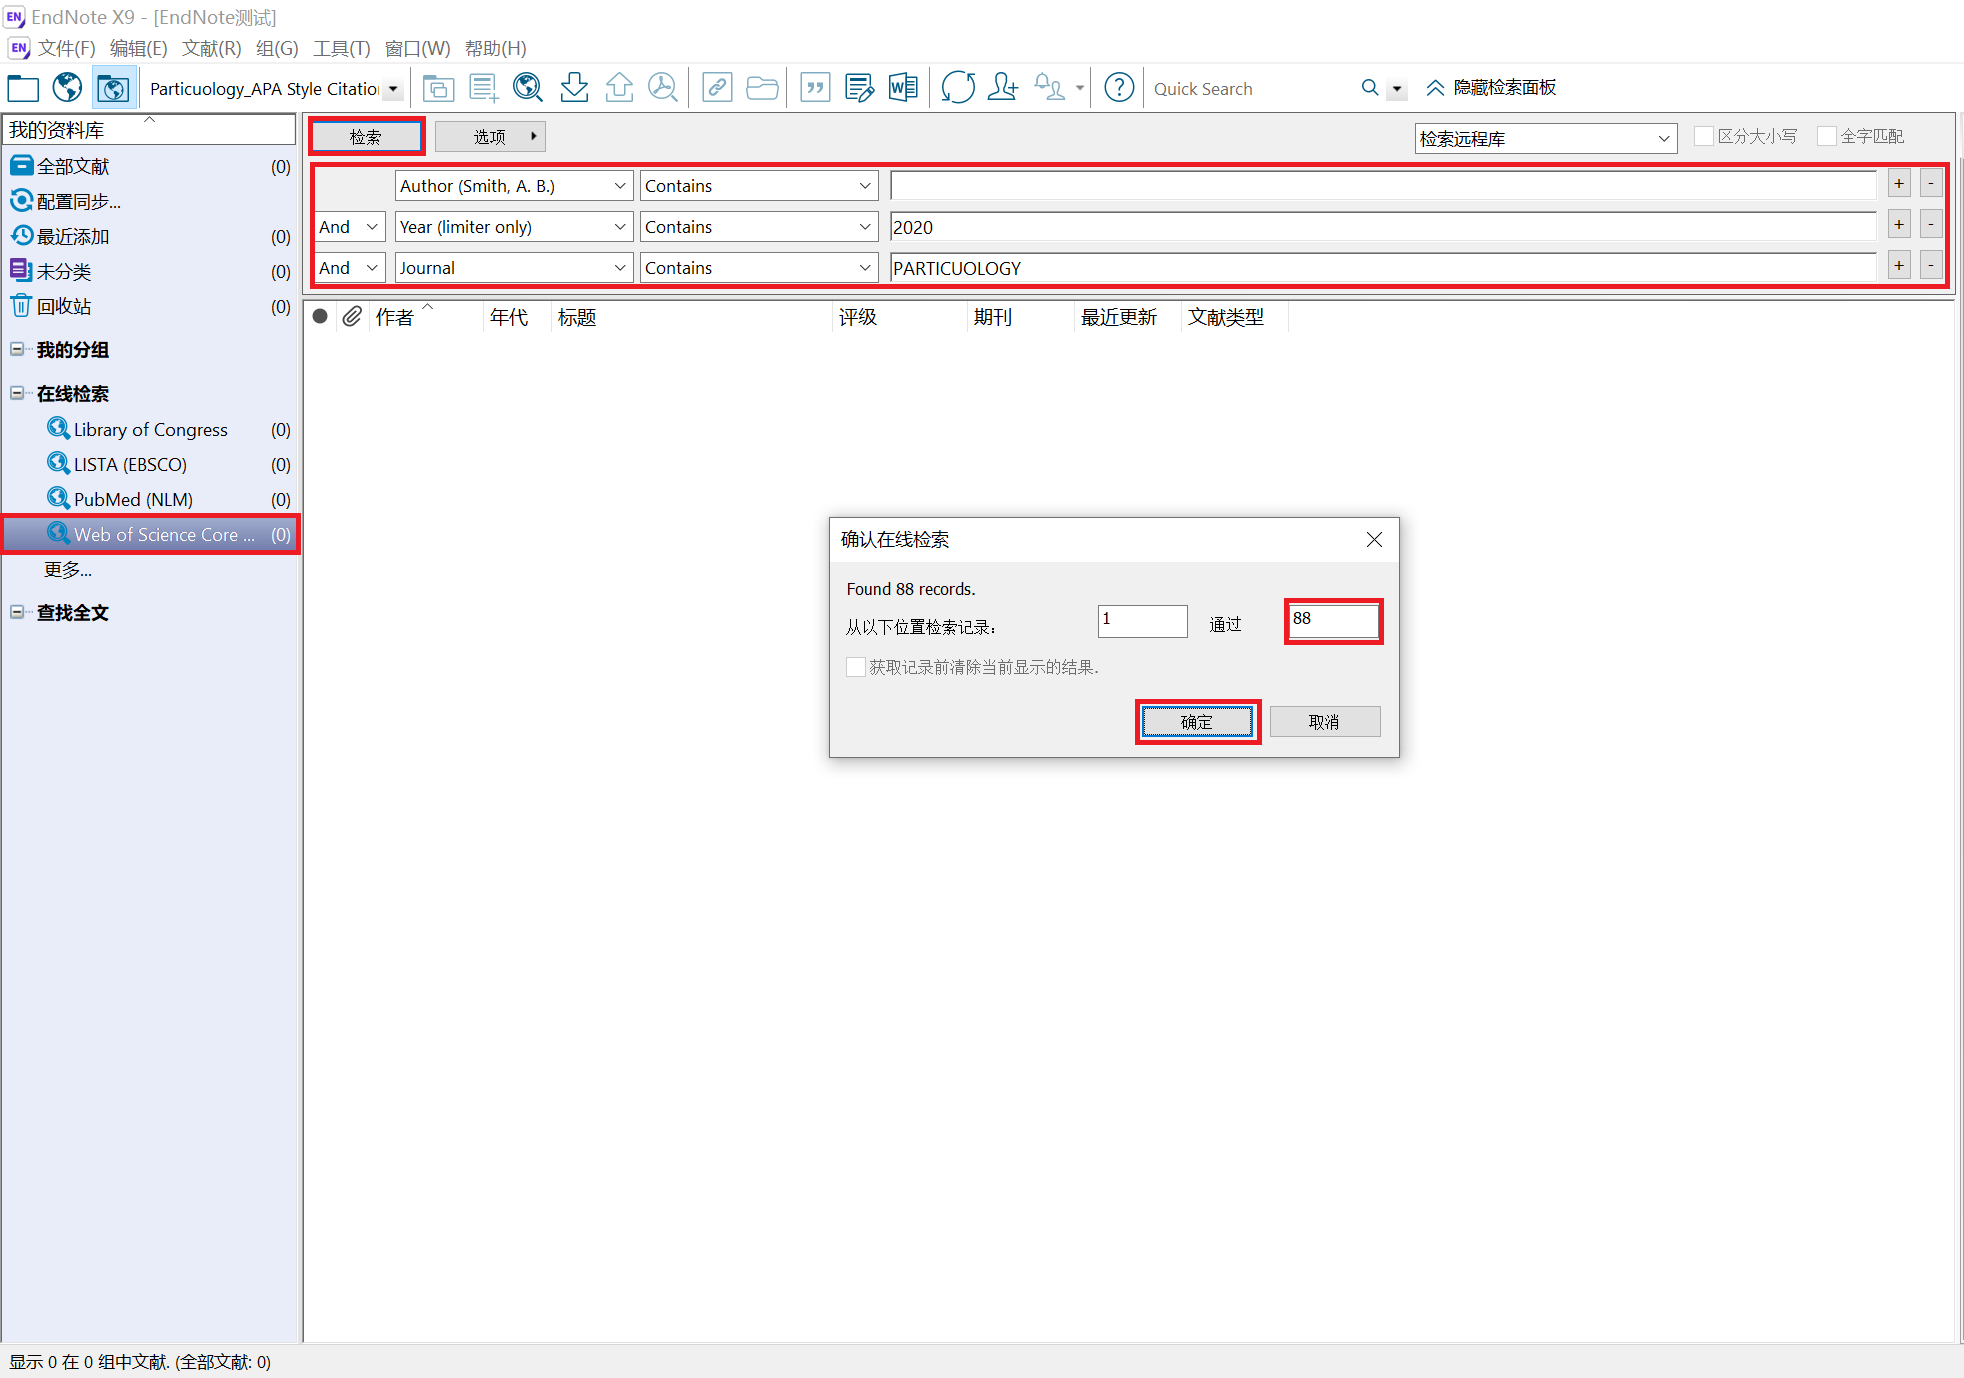The image size is (1964, 1378).
Task: Click the Sync Library icon
Action: pyautogui.click(x=958, y=89)
